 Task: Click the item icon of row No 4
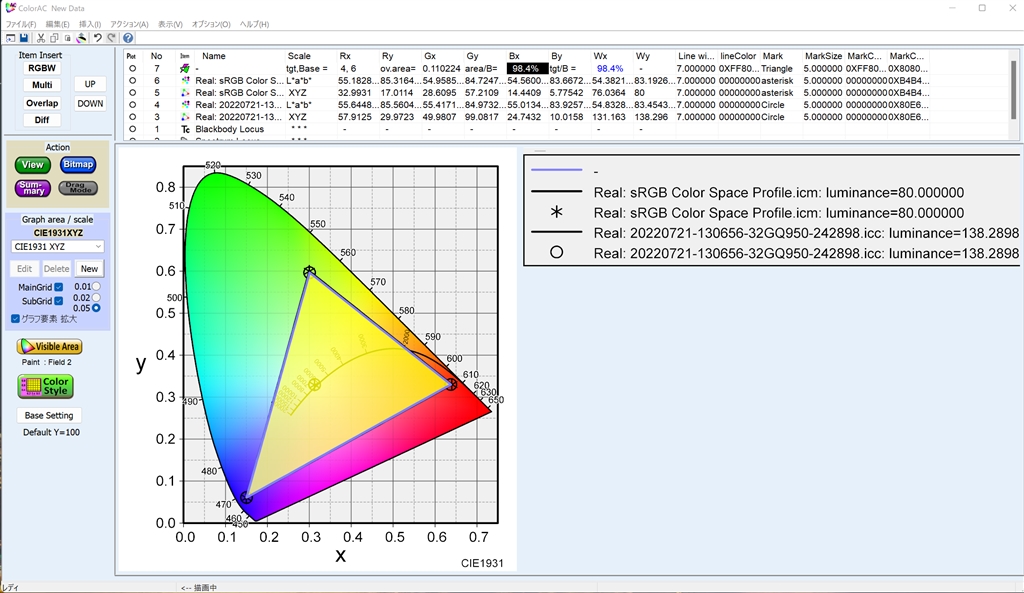point(185,105)
